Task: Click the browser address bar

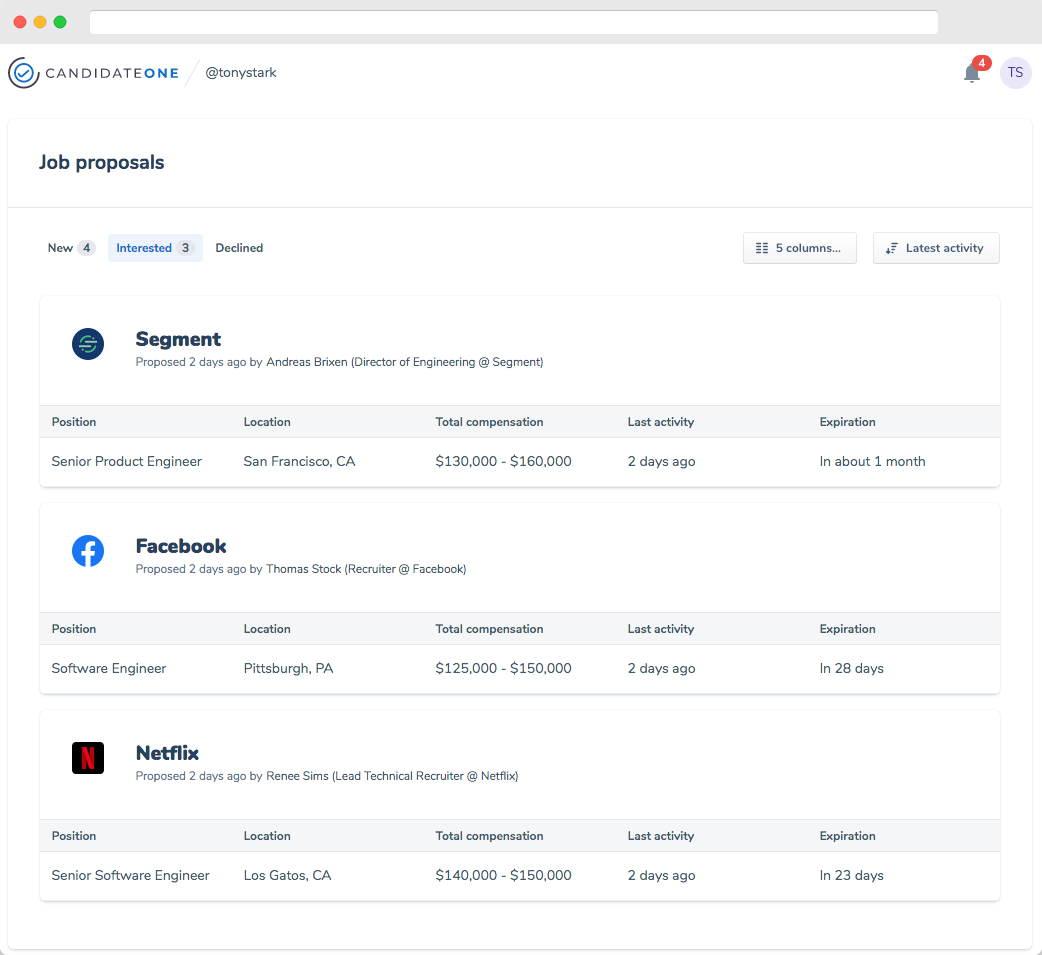Action: (514, 22)
